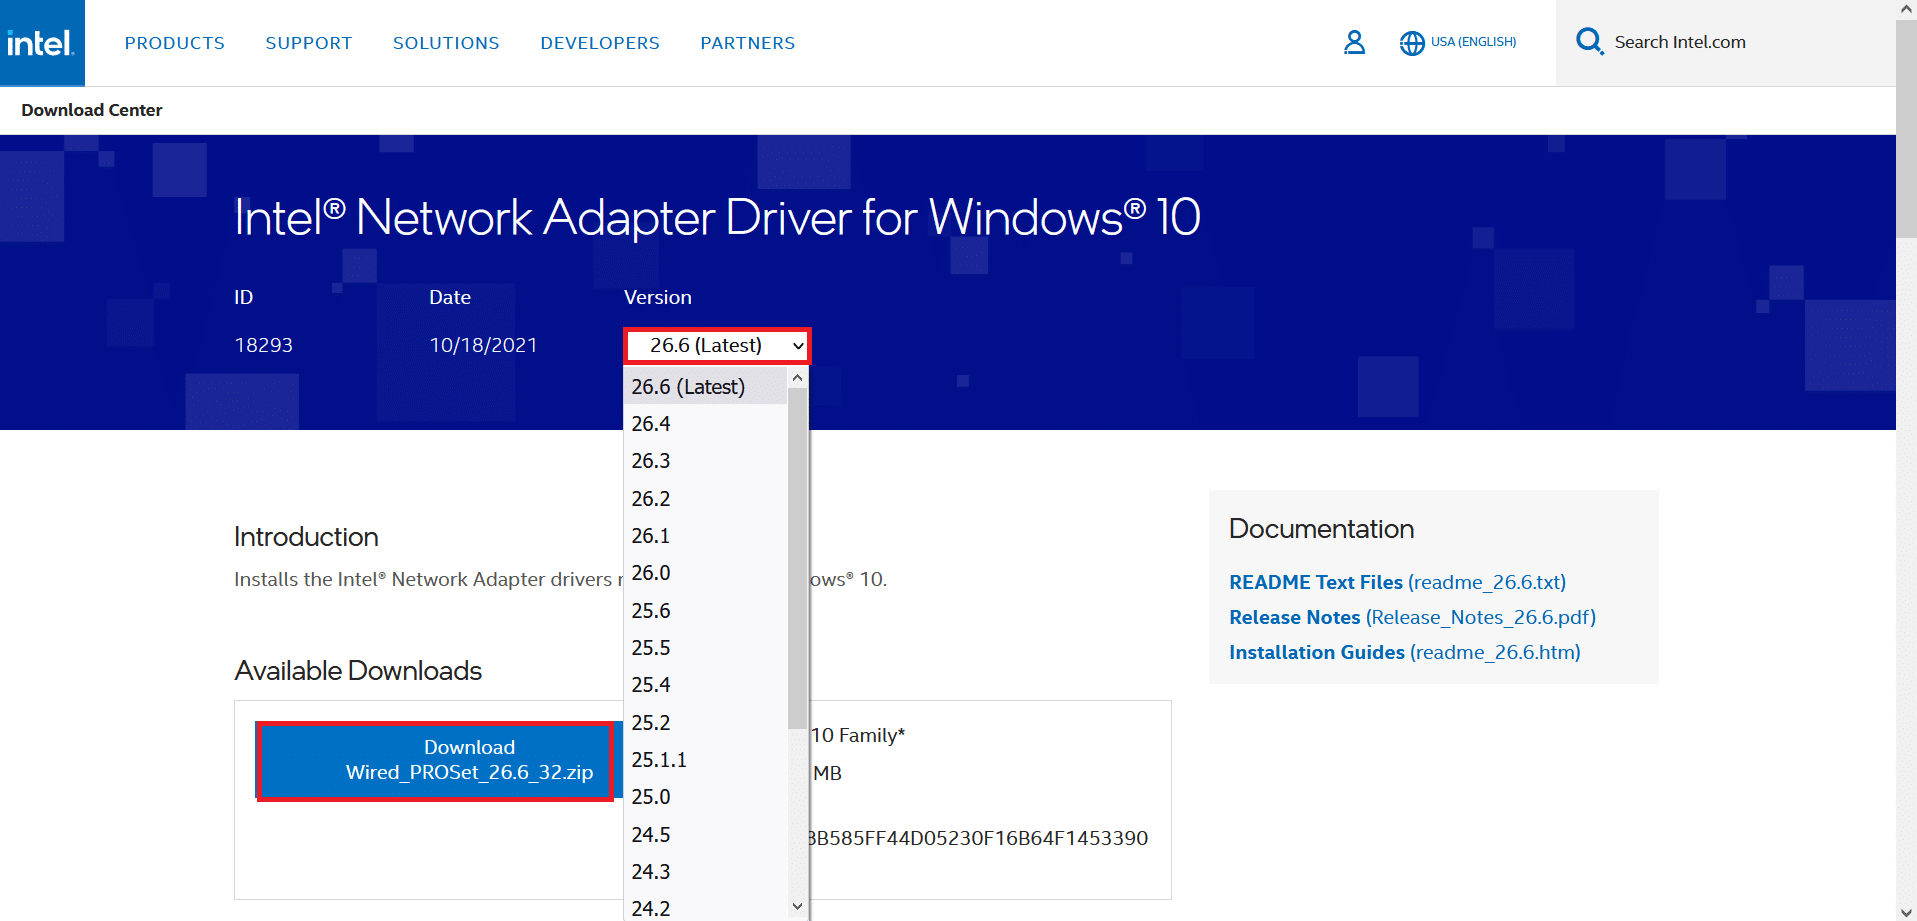This screenshot has width=1917, height=921.
Task: Open the Installation Guides link
Action: click(x=1317, y=652)
